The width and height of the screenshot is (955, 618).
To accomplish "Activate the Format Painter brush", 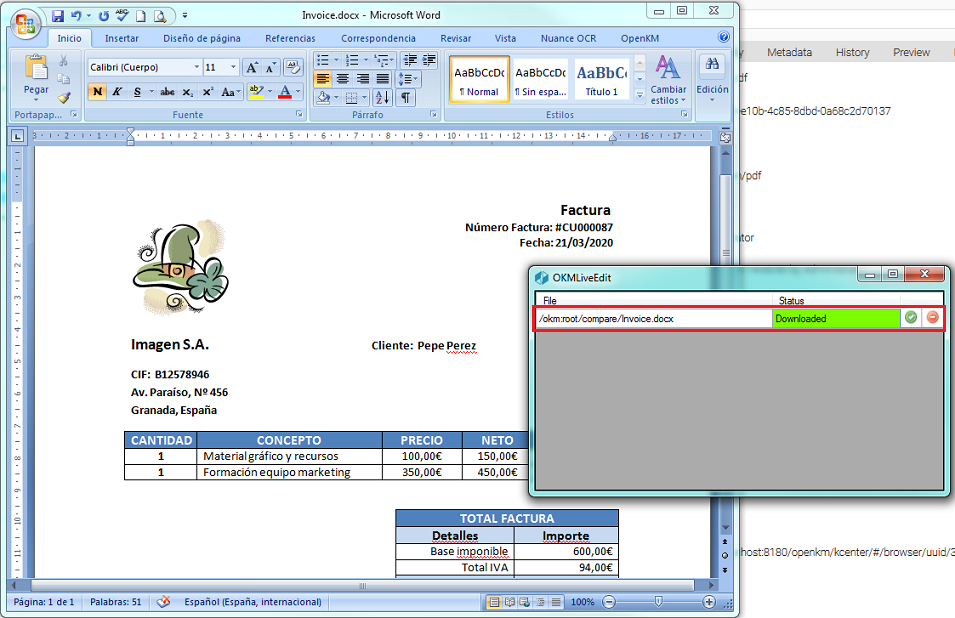I will point(64,97).
